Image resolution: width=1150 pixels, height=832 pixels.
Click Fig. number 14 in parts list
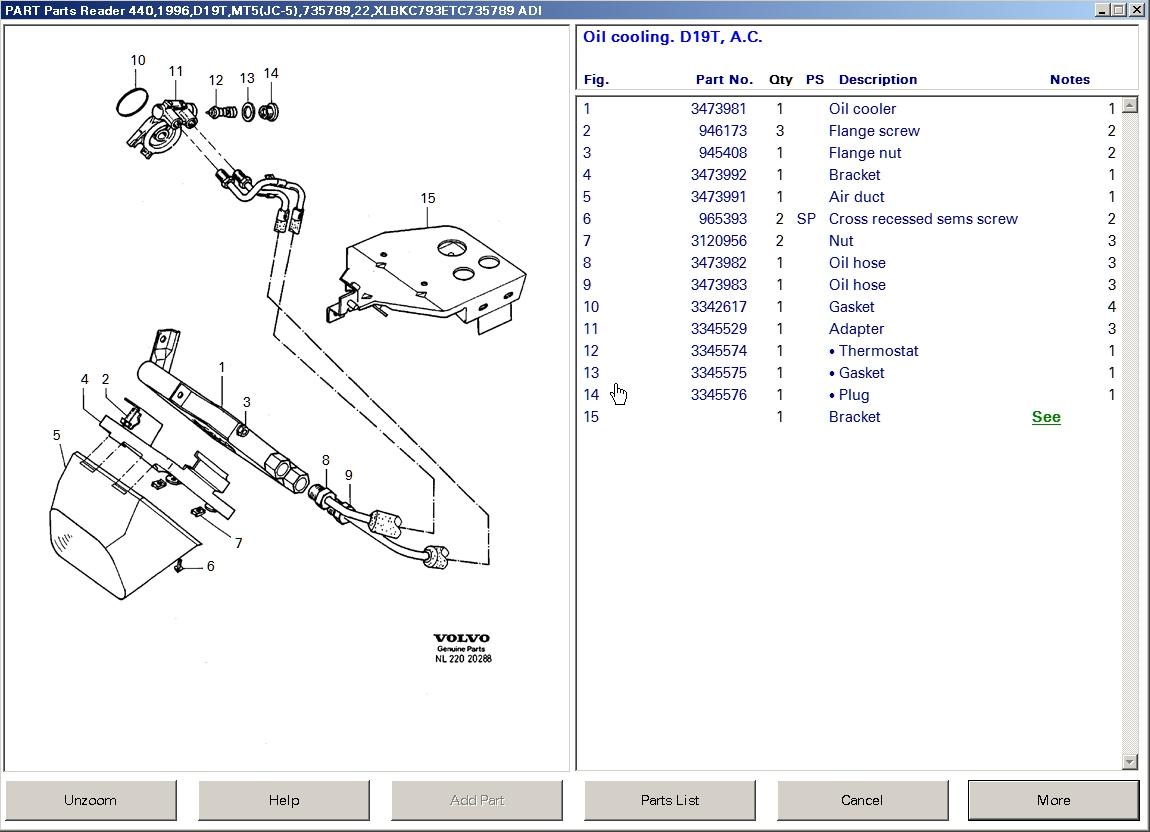click(x=591, y=395)
